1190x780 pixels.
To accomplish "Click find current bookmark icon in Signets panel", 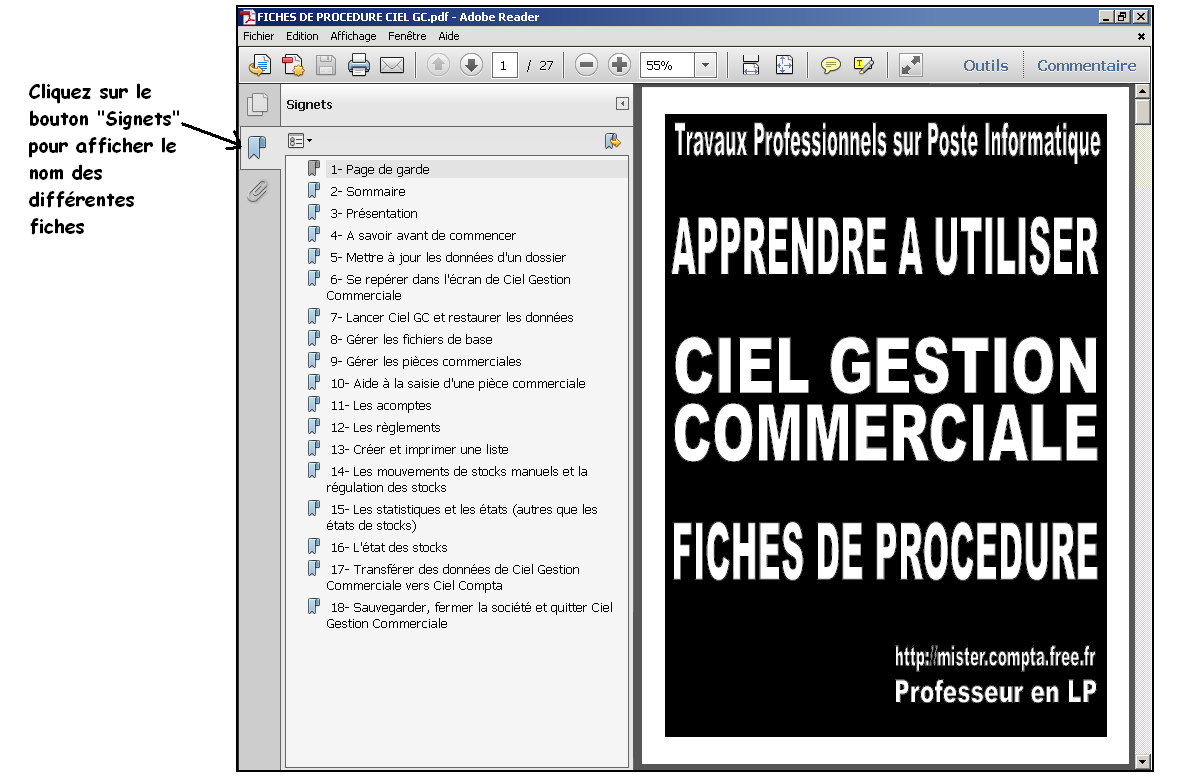I will [612, 141].
